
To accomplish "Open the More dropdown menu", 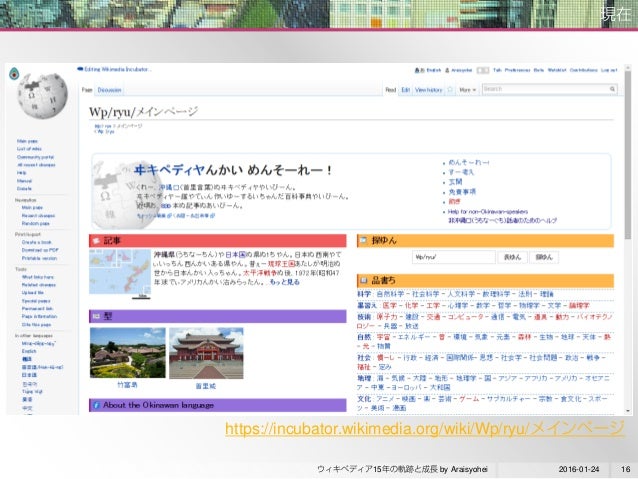I will (467, 90).
